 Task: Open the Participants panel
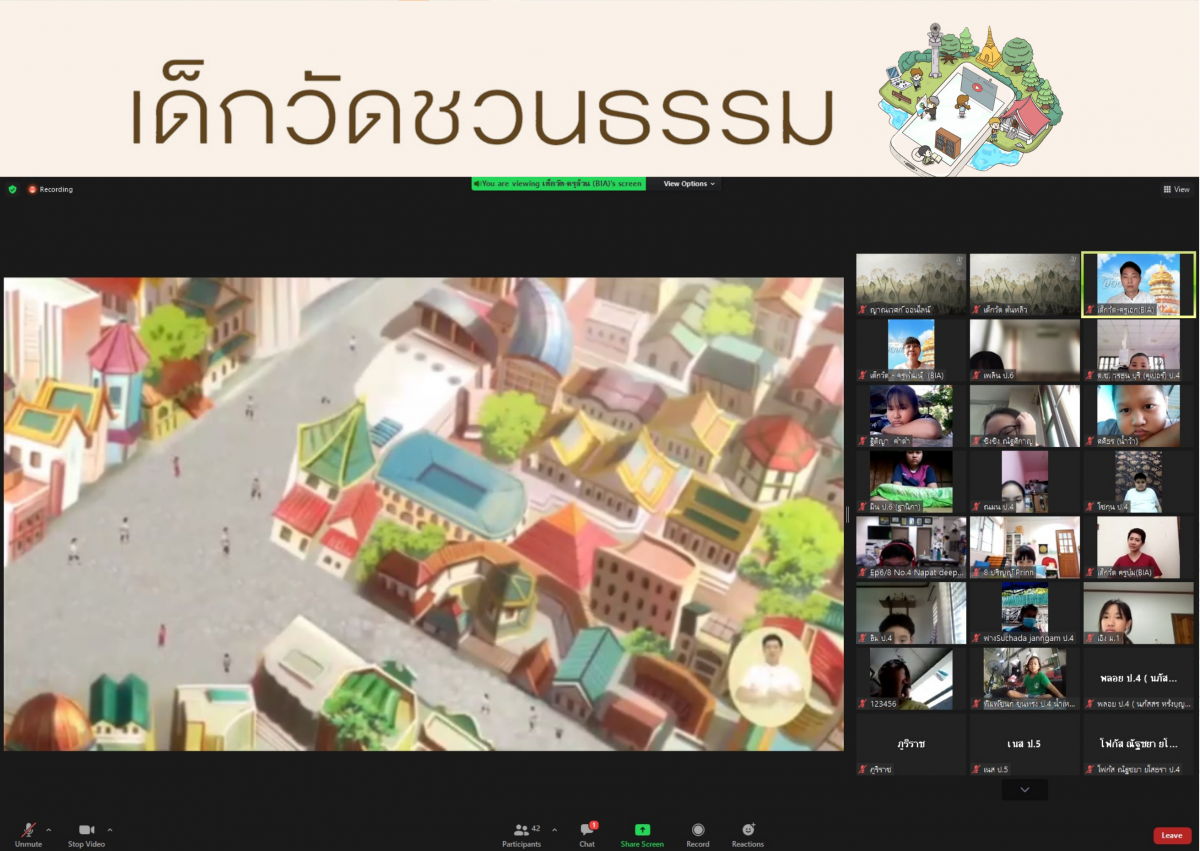[x=521, y=831]
